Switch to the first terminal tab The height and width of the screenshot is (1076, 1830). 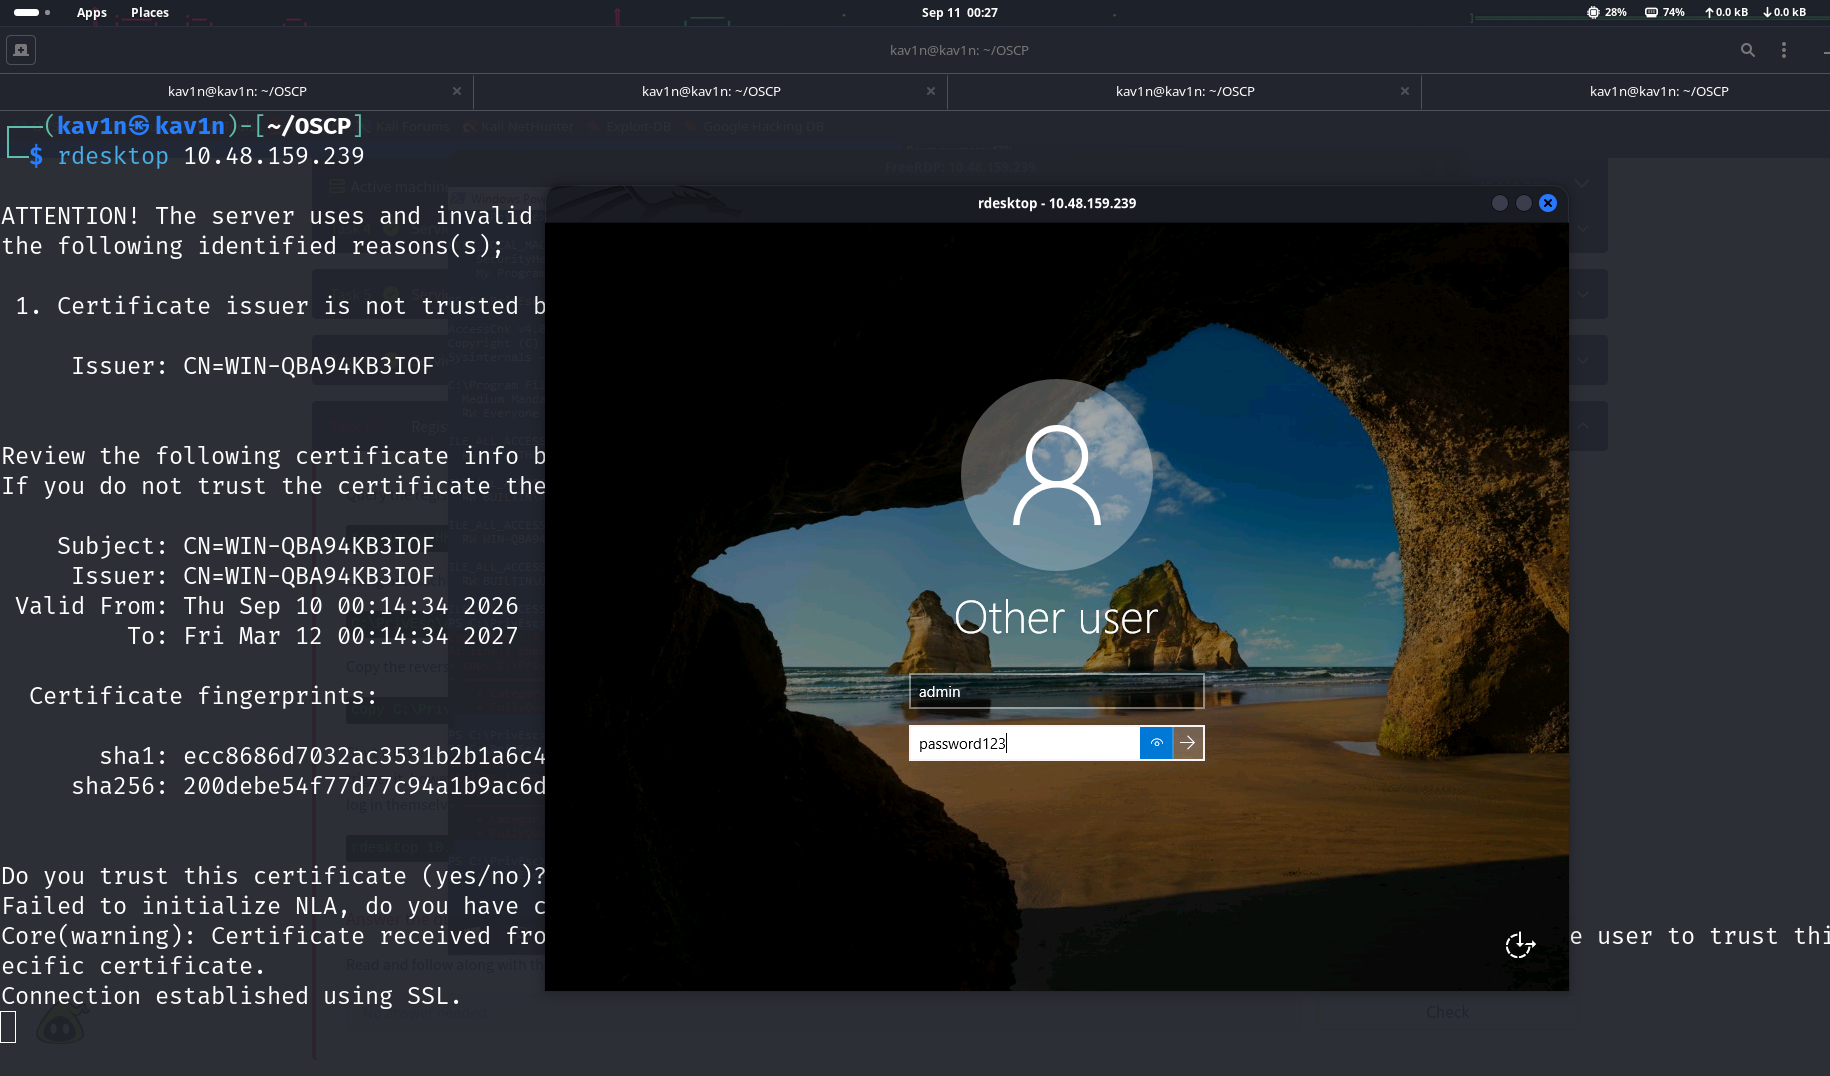pos(237,91)
